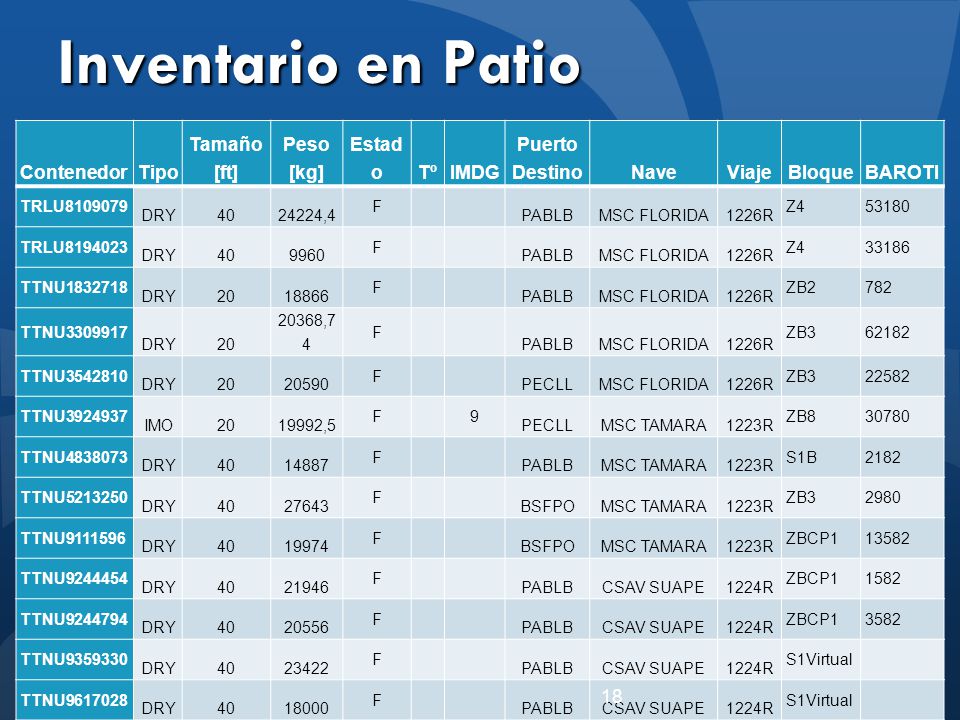Select BAROTI value 2980
Image resolution: width=960 pixels, height=720 pixels.
coord(882,497)
